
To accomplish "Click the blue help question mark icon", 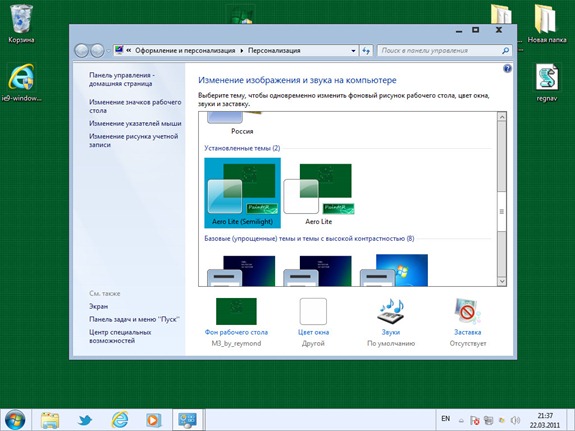I will 507,69.
